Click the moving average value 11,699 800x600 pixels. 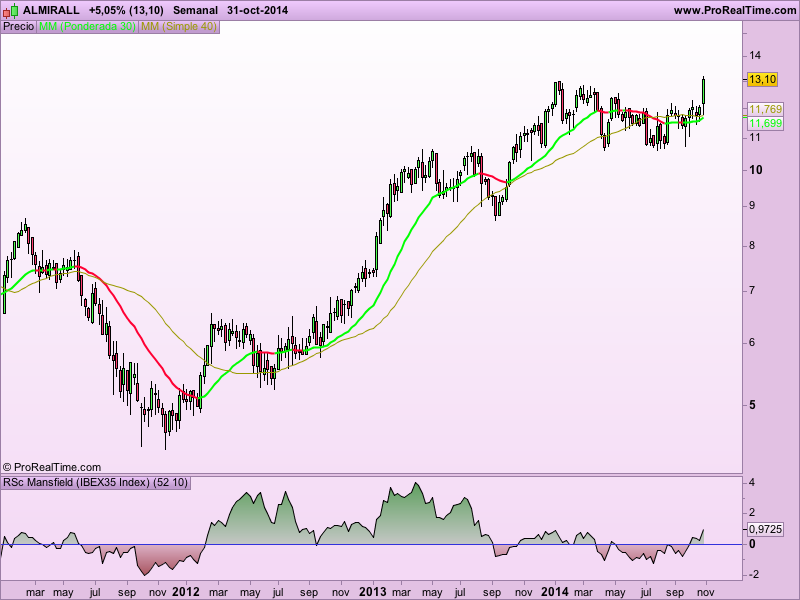(765, 123)
